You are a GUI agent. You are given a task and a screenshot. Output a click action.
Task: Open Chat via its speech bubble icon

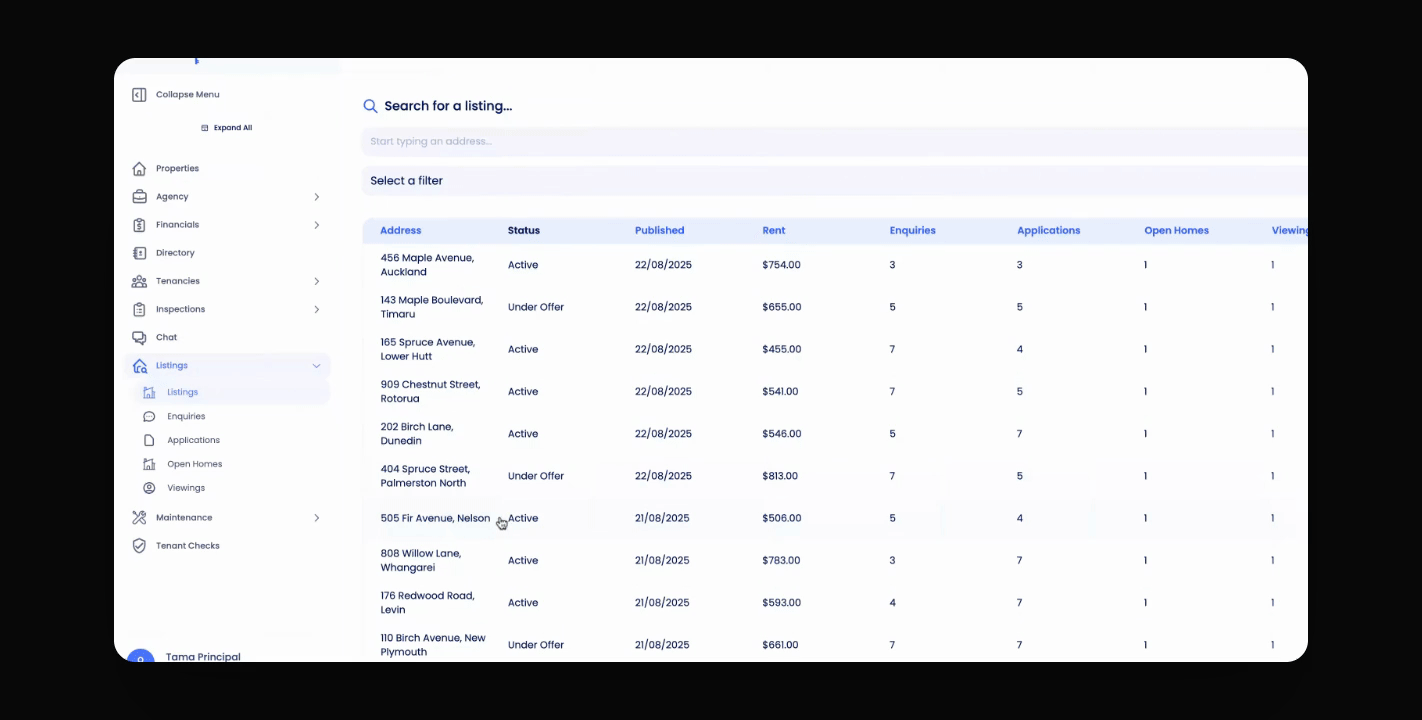click(x=139, y=337)
